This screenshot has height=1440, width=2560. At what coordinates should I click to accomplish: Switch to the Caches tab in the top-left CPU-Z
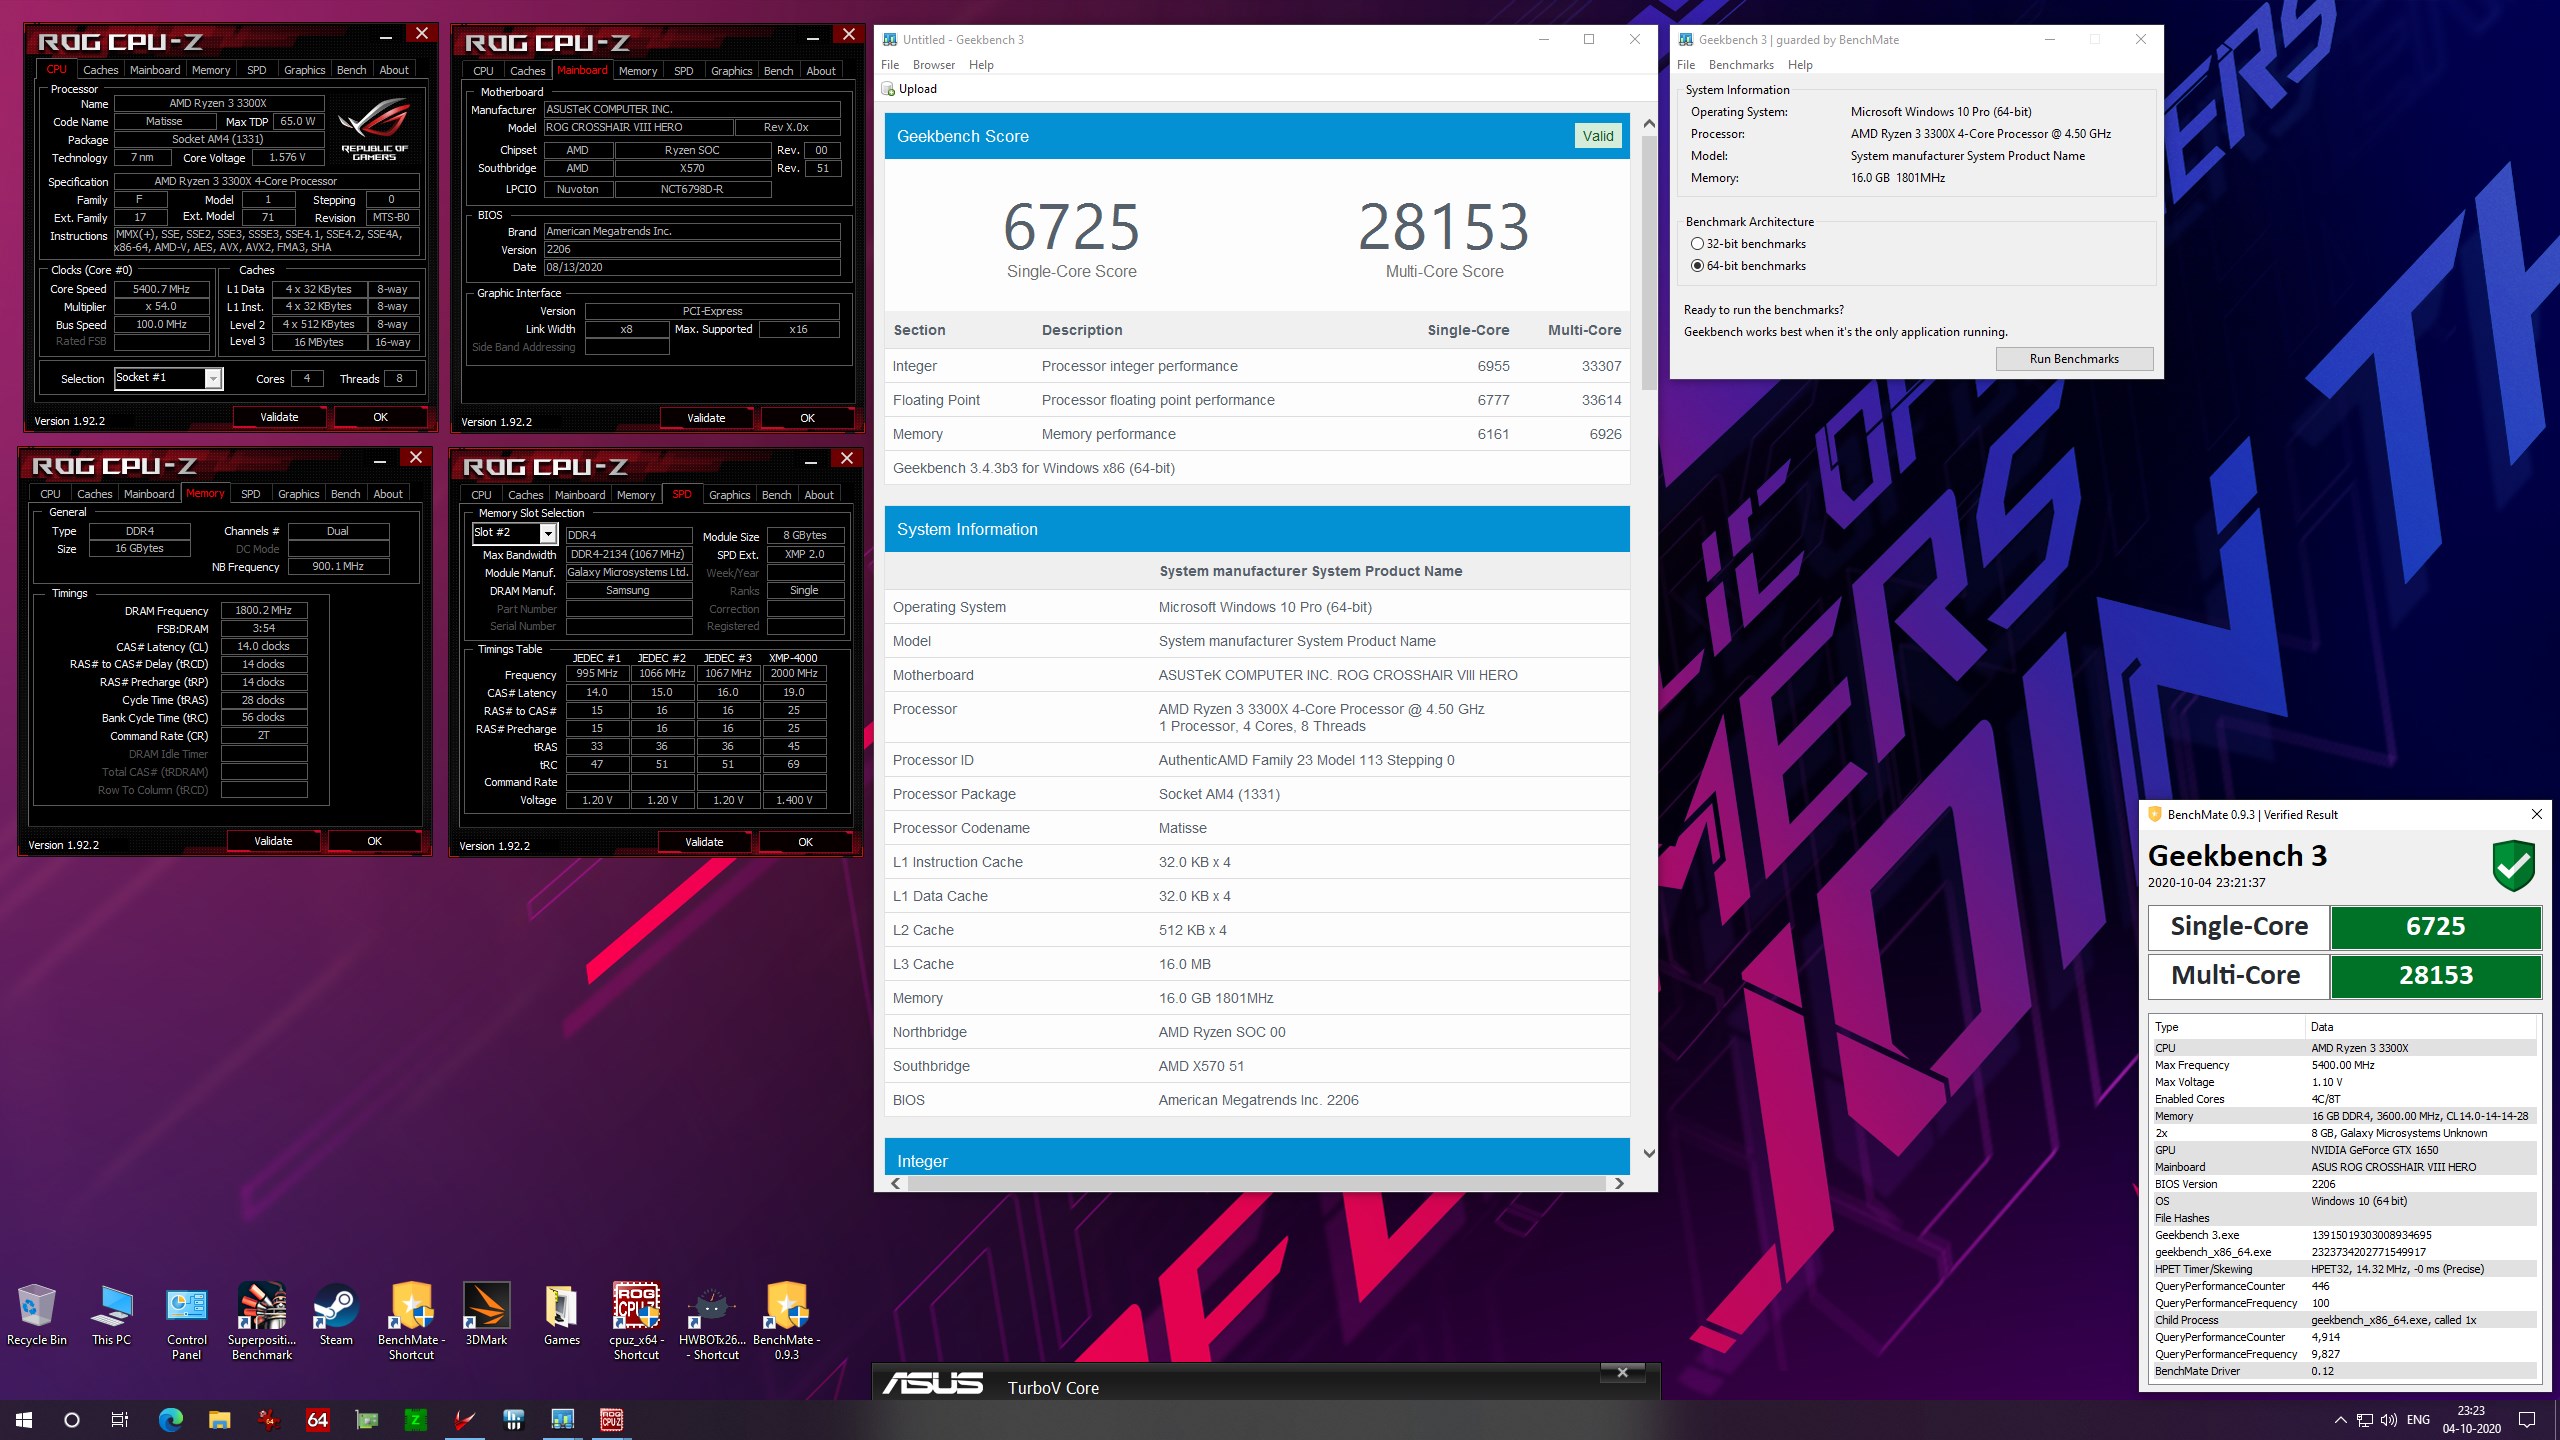[100, 70]
